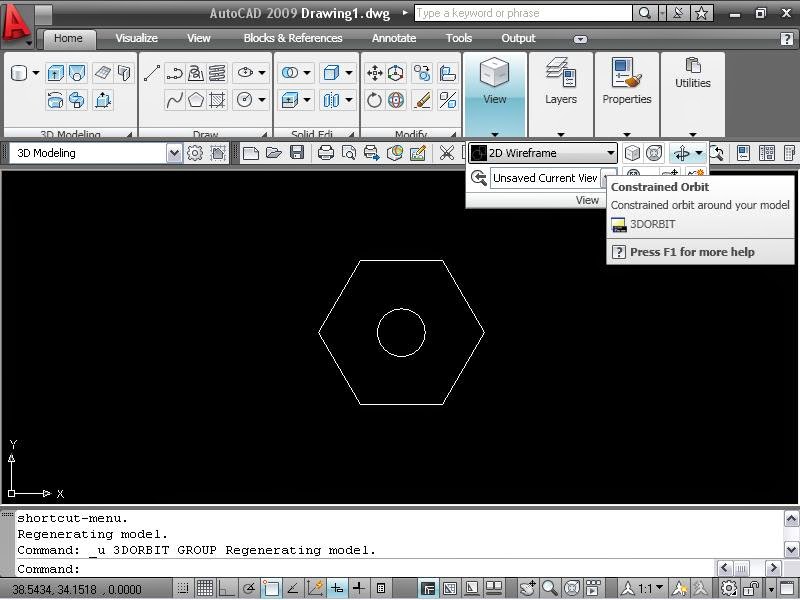Switch to the Visualize ribbon tab
Image resolution: width=800 pixels, height=600 pixels.
[136, 38]
